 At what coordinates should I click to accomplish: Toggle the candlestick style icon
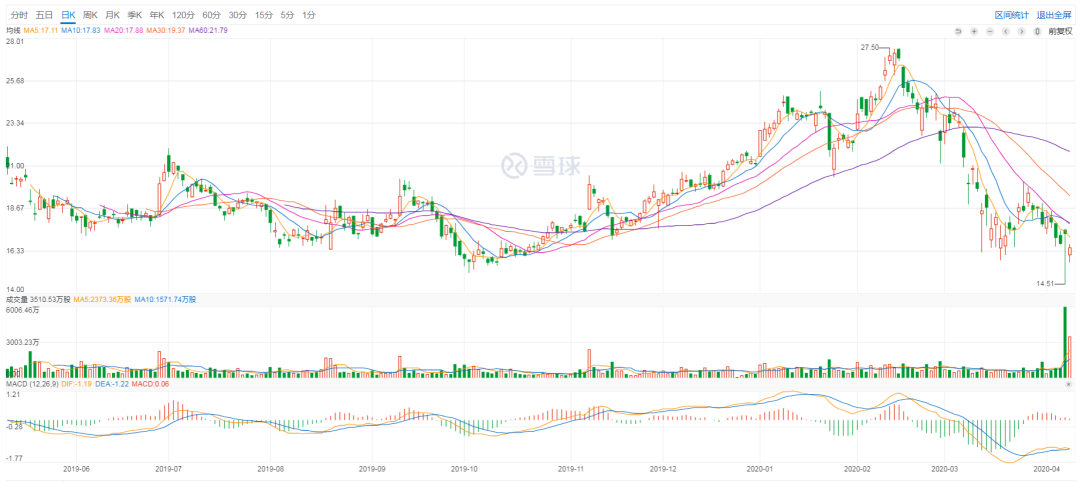(x=1037, y=31)
